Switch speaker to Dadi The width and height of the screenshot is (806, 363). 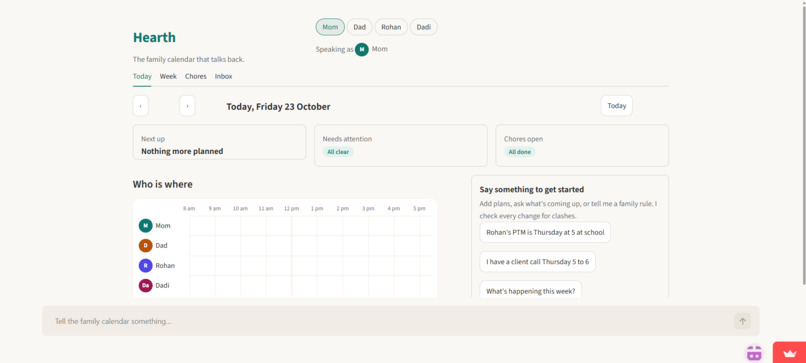click(424, 27)
